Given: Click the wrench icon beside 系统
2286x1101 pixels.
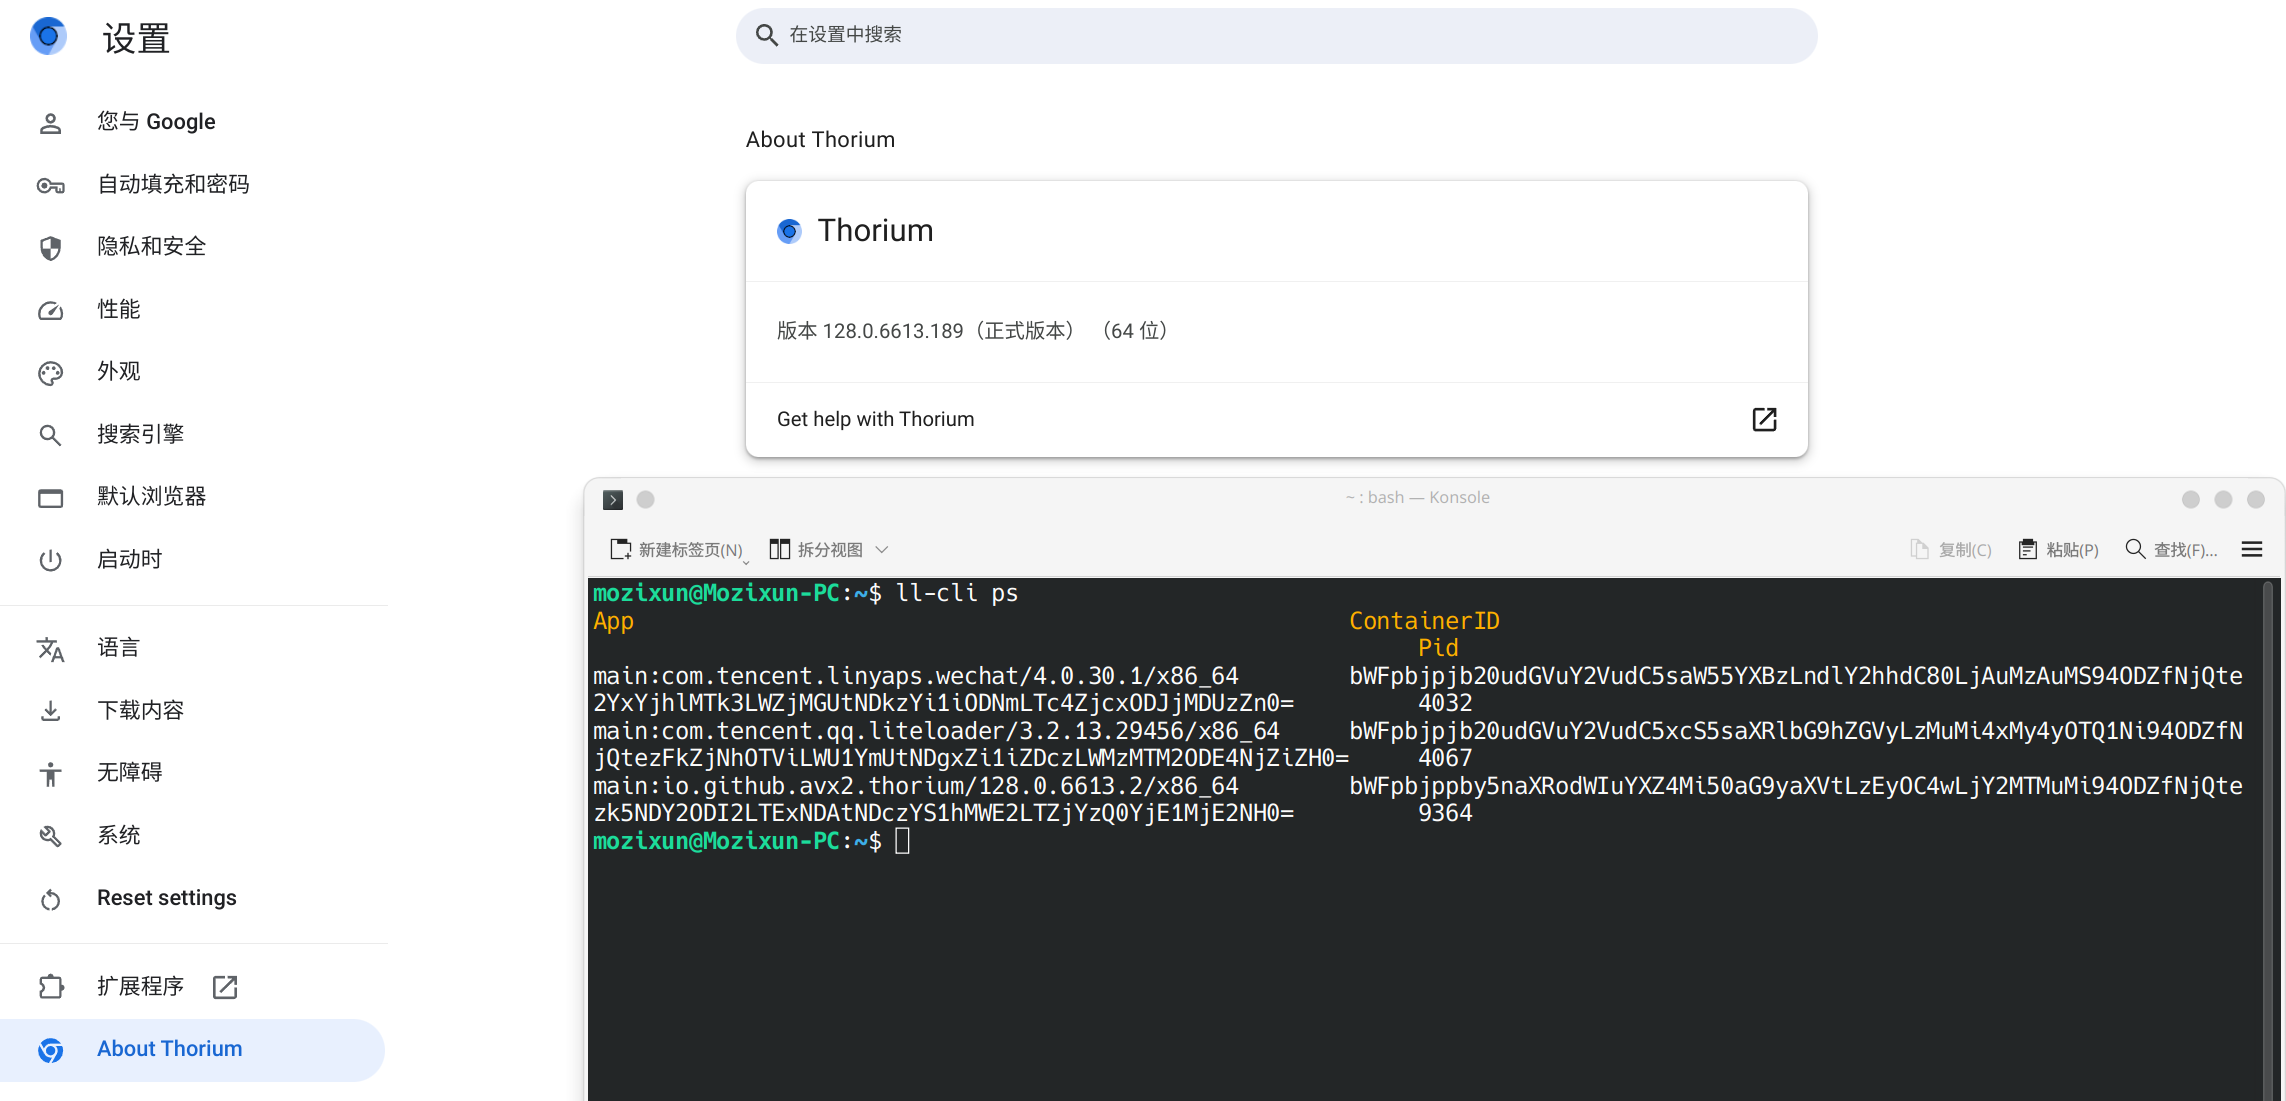Looking at the screenshot, I should point(50,836).
